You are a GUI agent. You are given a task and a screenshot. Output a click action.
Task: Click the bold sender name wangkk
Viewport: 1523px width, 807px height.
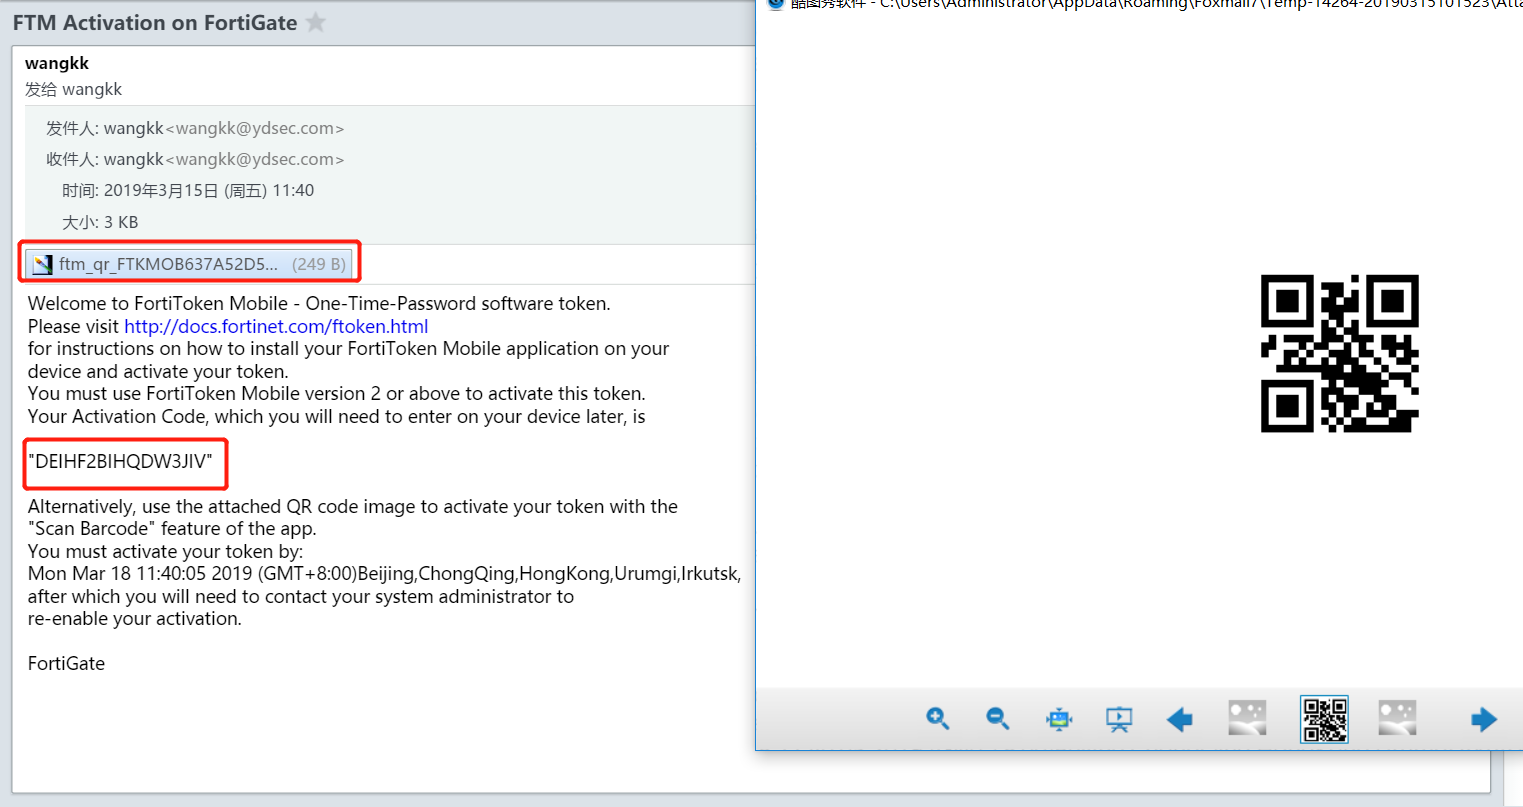(57, 63)
